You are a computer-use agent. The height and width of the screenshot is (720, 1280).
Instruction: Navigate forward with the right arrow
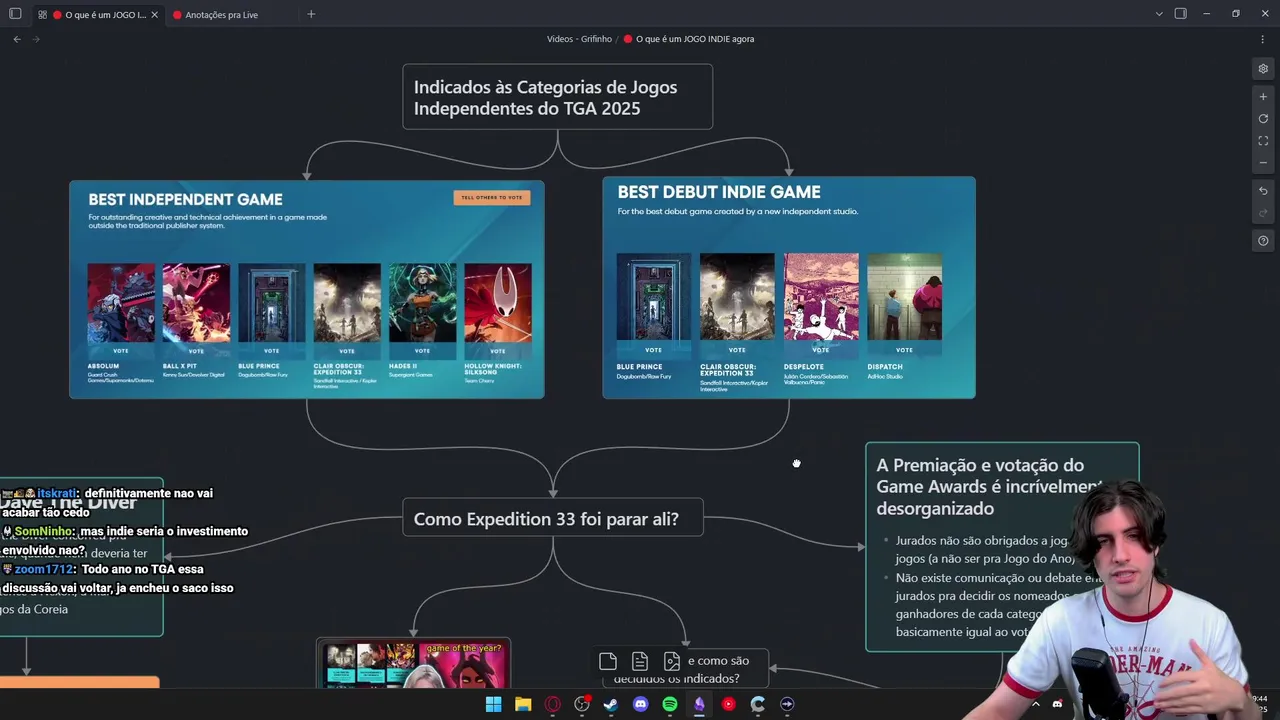point(36,39)
